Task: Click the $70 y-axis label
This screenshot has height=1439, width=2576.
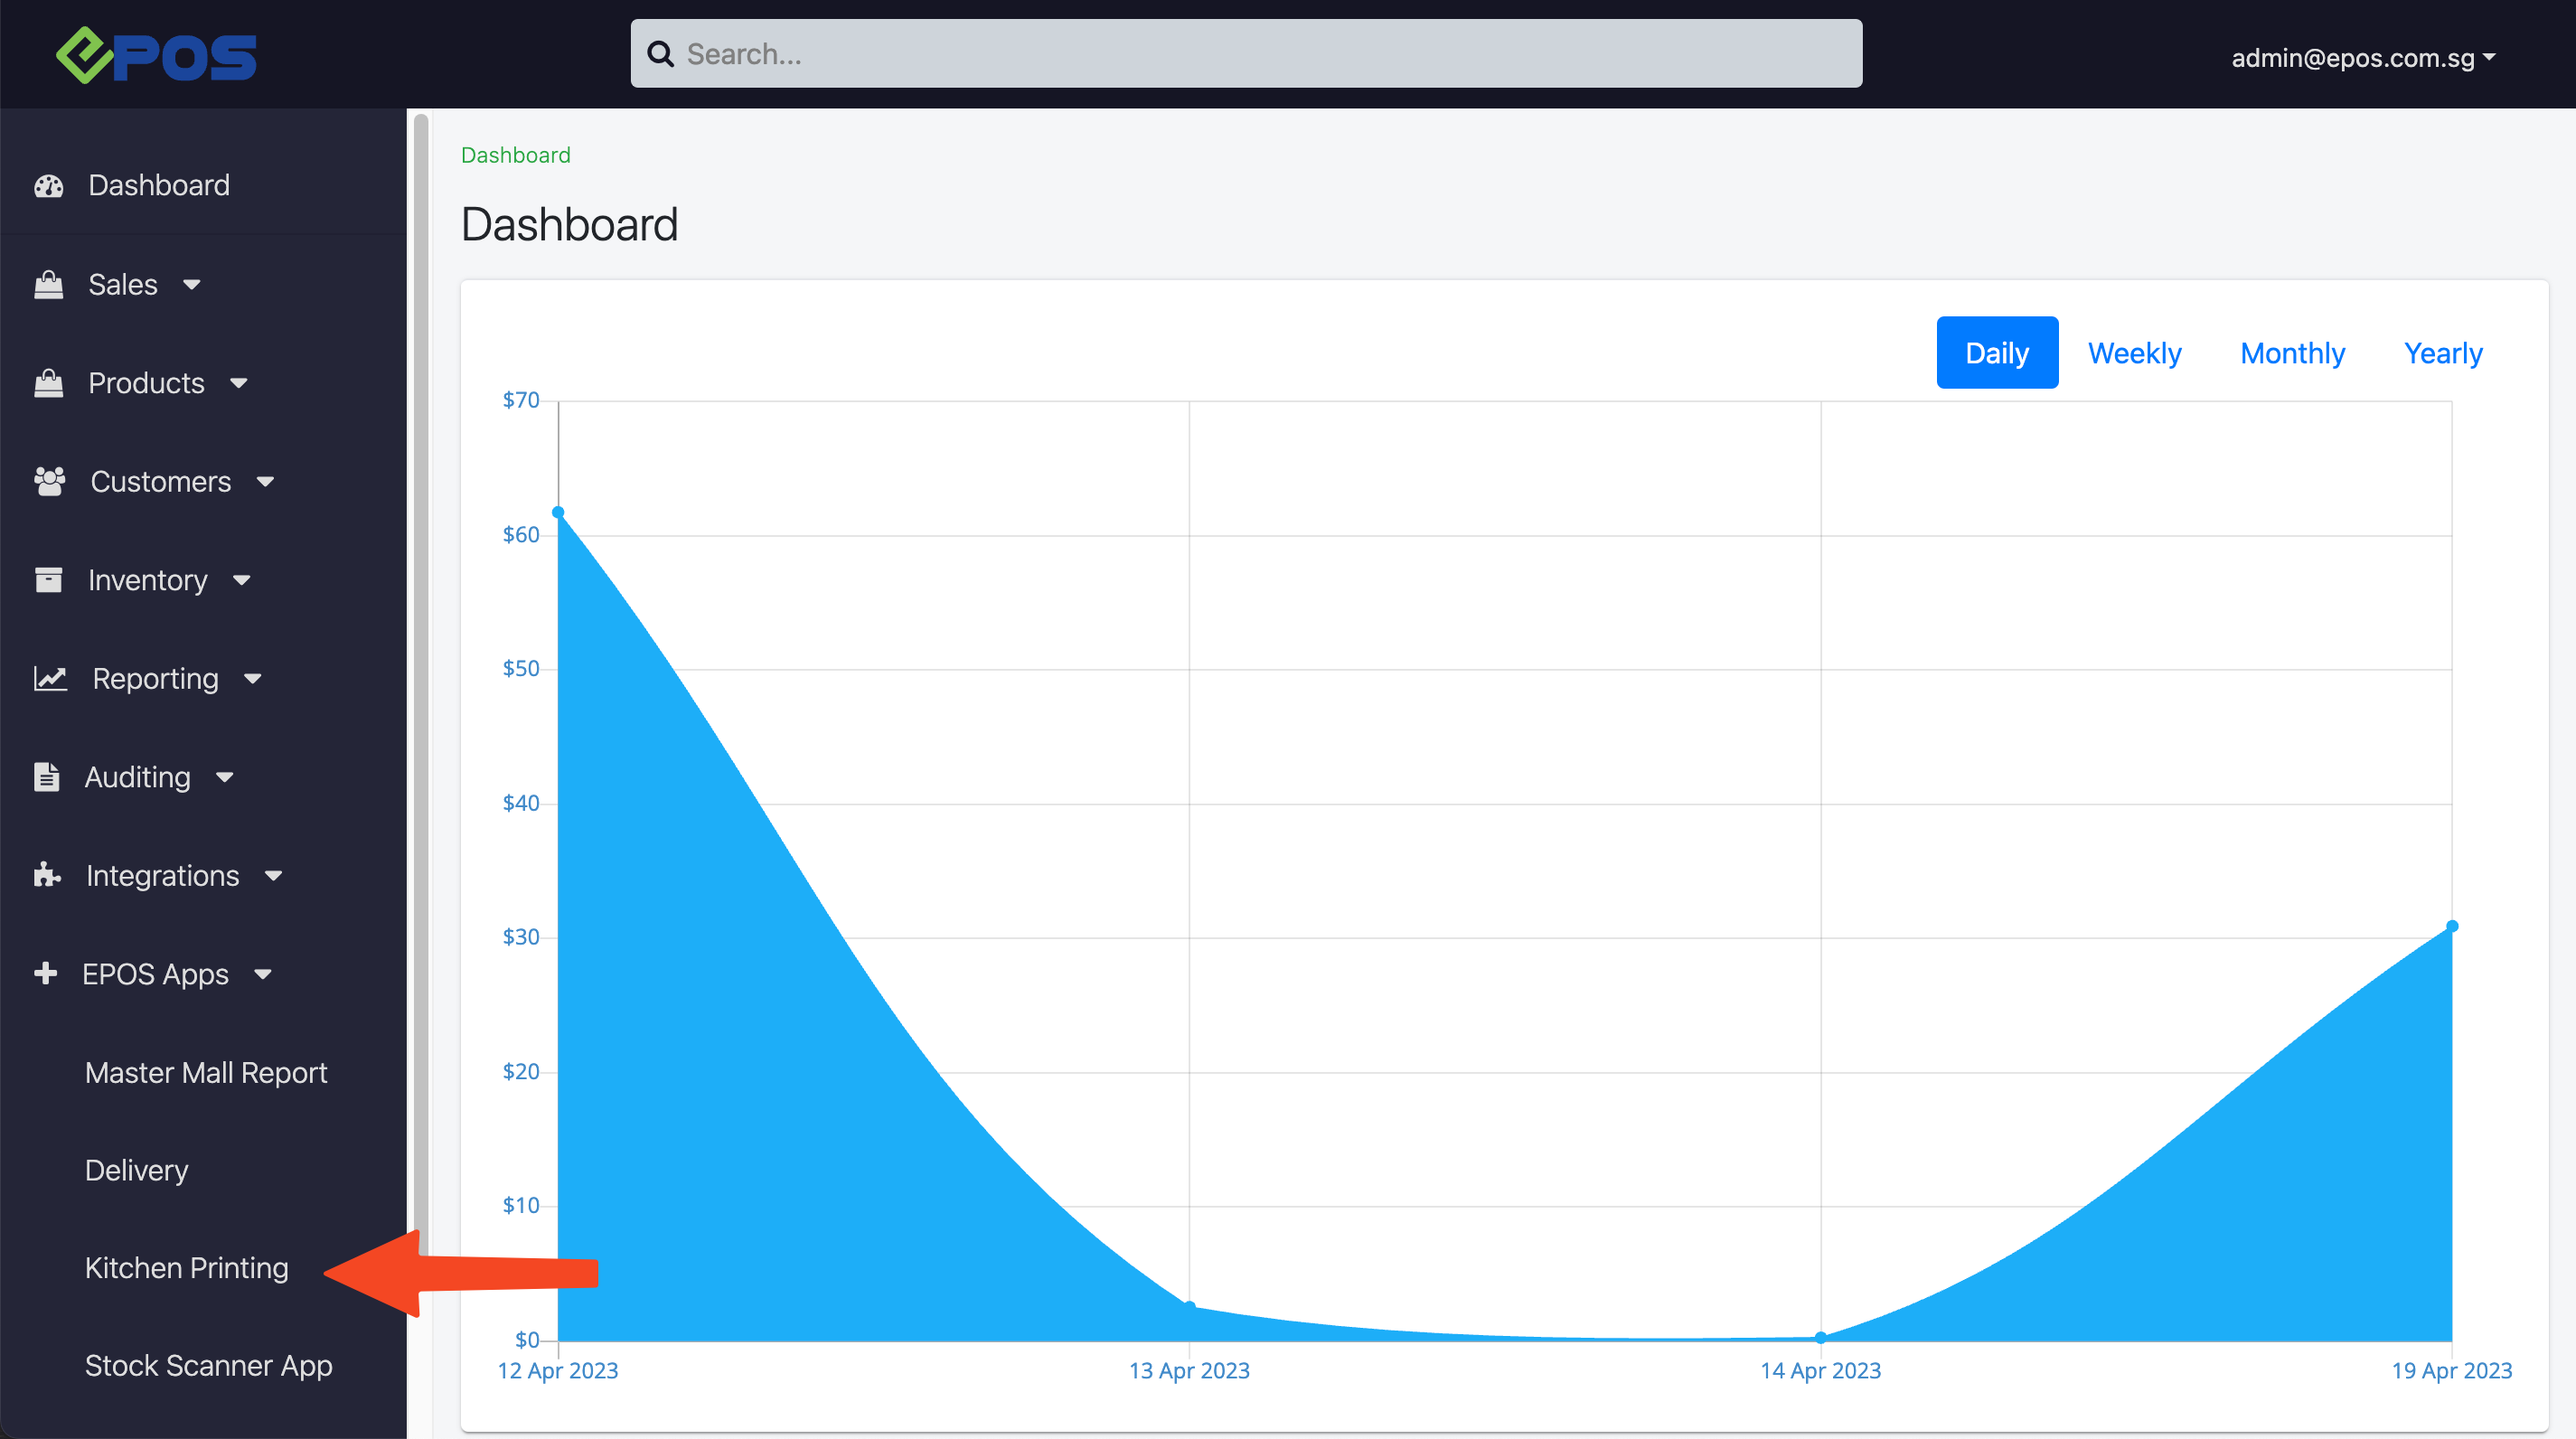Action: (x=520, y=400)
